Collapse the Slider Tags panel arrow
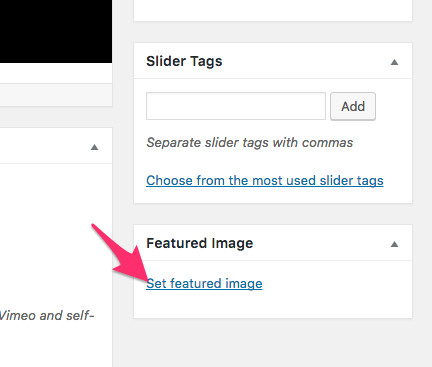The image size is (432, 367). [394, 62]
